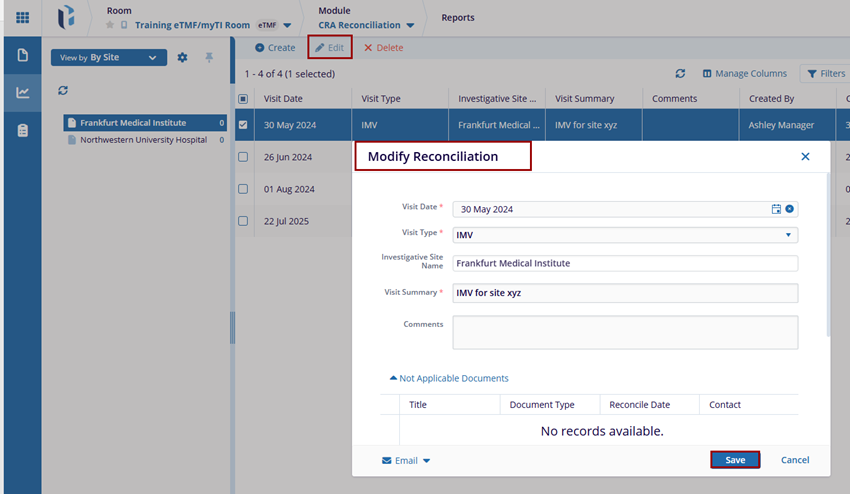
Task: Uncheck the 30 May 2024 row checkbox
Action: click(243, 126)
